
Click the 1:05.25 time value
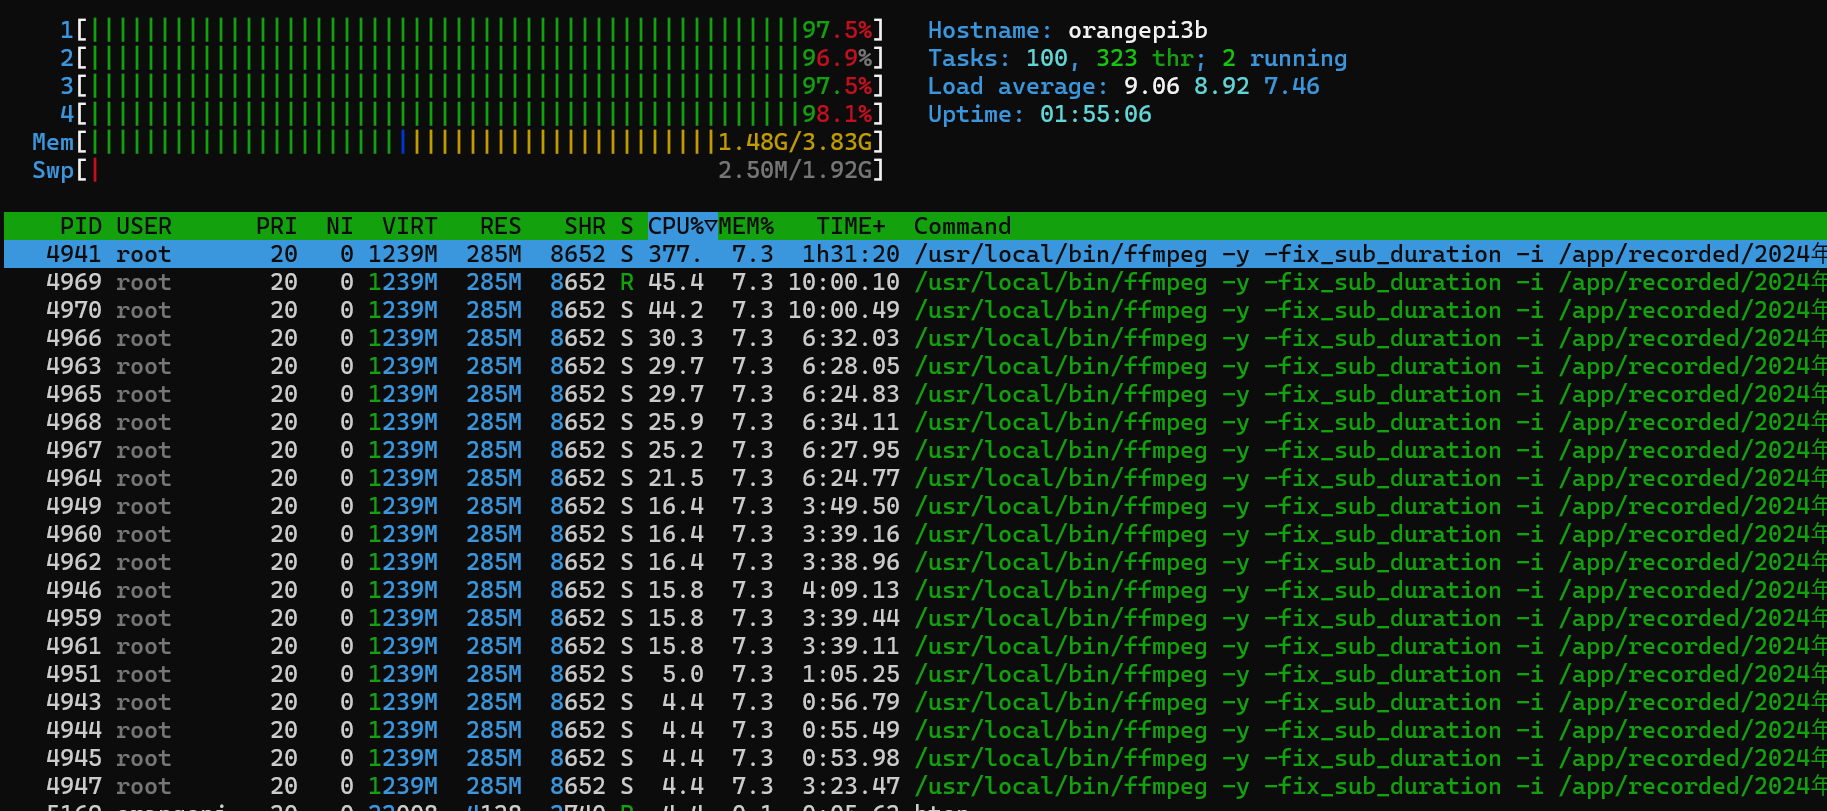tap(851, 674)
